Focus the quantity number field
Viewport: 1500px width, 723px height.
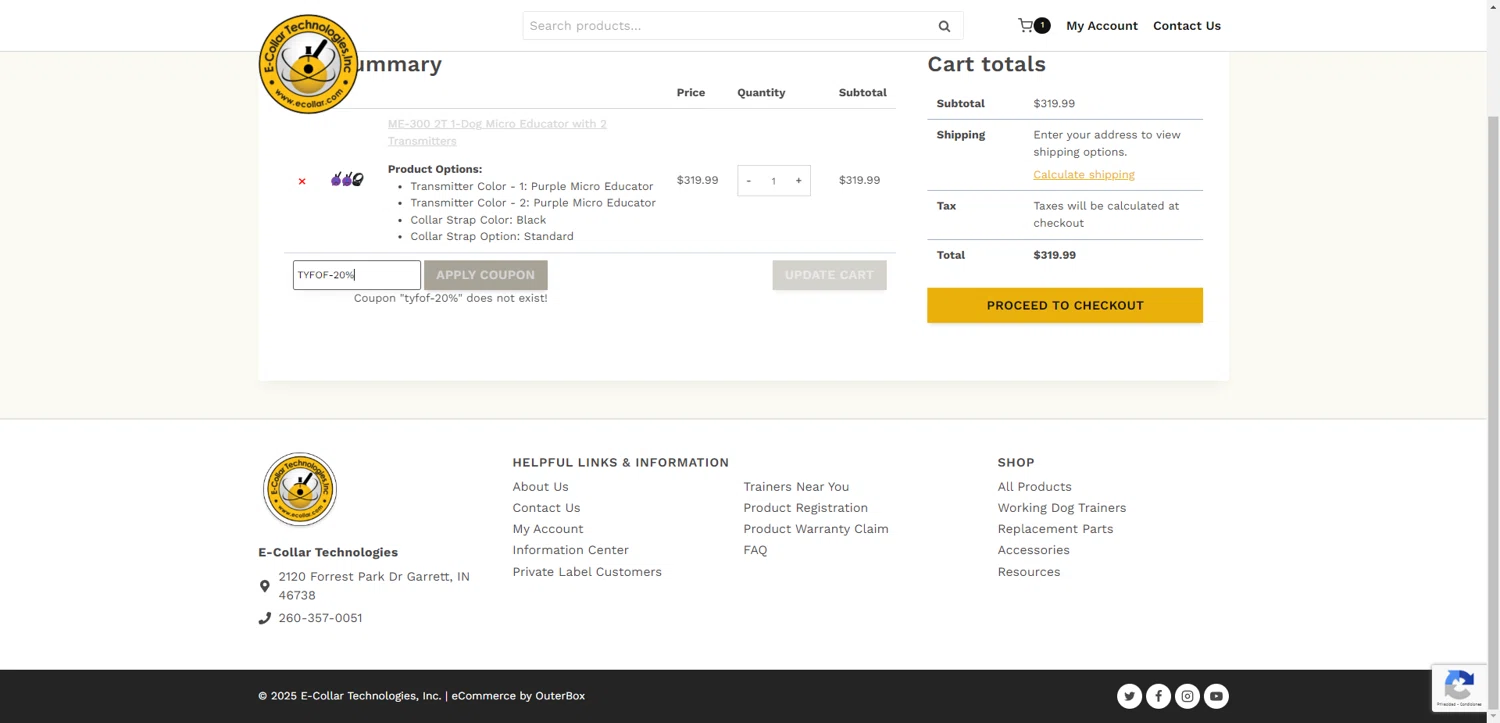click(x=773, y=181)
